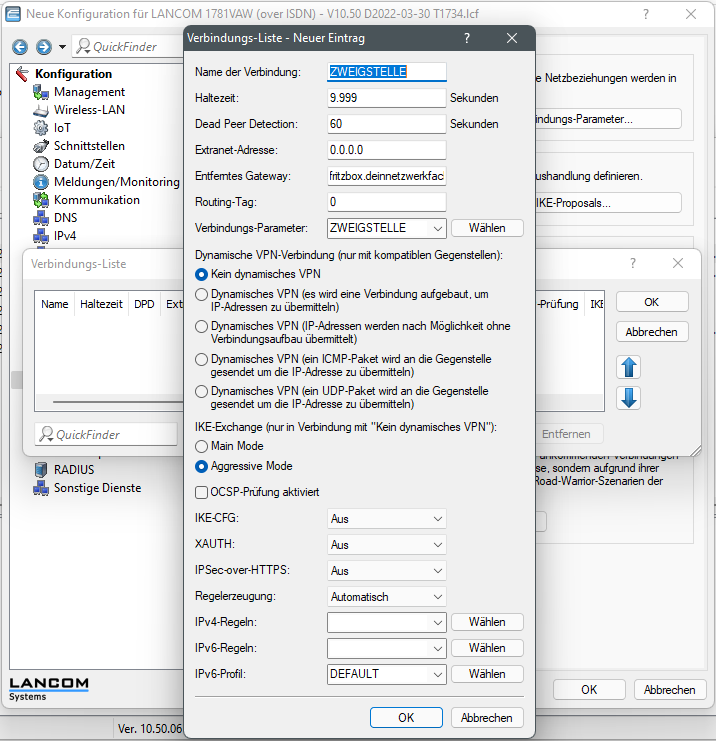
Task: Open the IKE-CFG dropdown
Action: click(x=386, y=518)
